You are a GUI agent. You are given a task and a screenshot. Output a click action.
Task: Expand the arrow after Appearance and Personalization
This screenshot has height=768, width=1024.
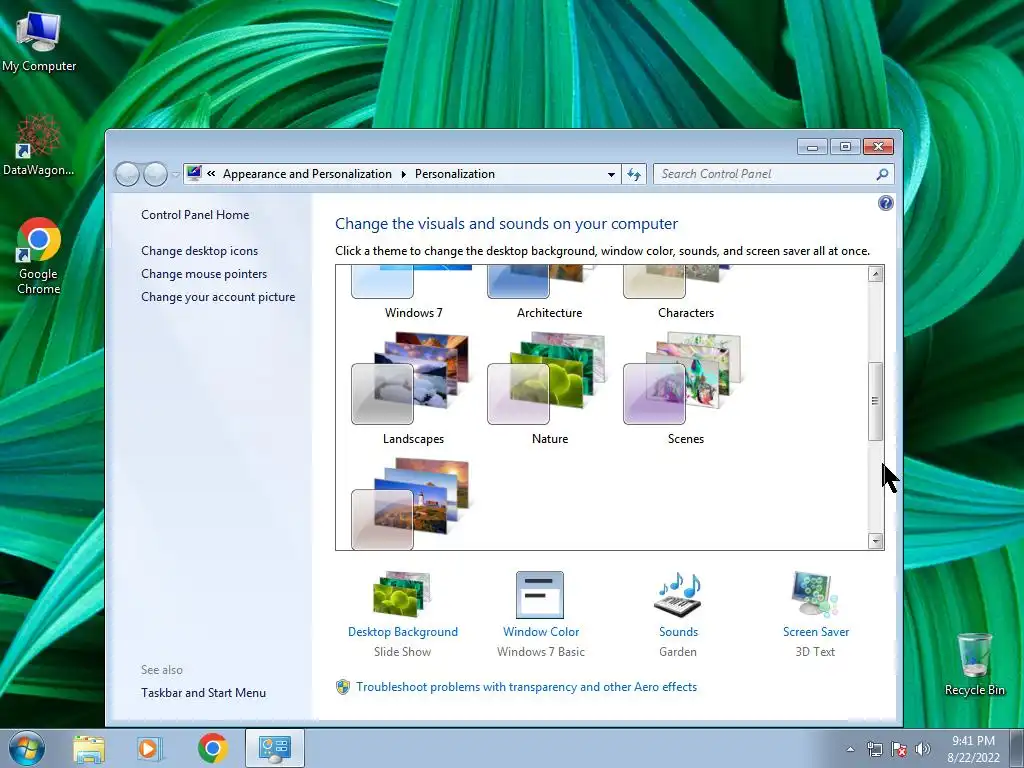click(404, 174)
